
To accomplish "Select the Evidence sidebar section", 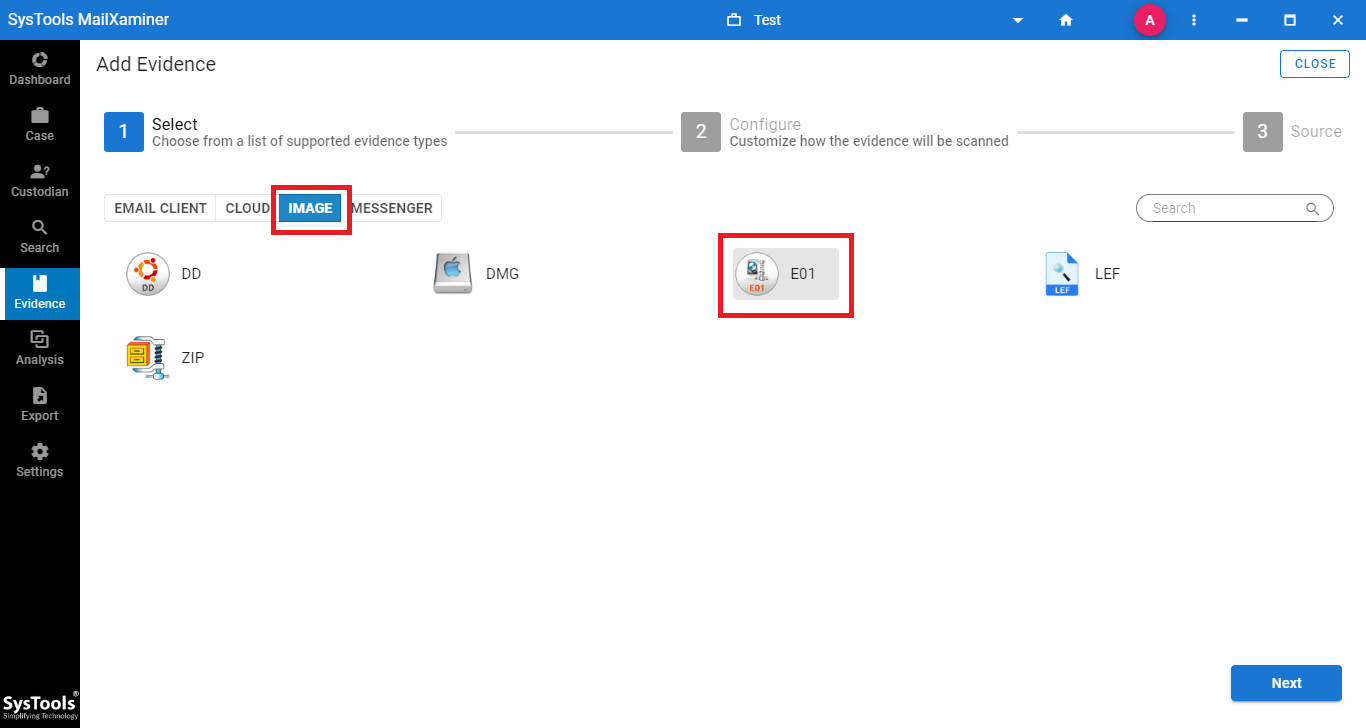I will [x=40, y=293].
